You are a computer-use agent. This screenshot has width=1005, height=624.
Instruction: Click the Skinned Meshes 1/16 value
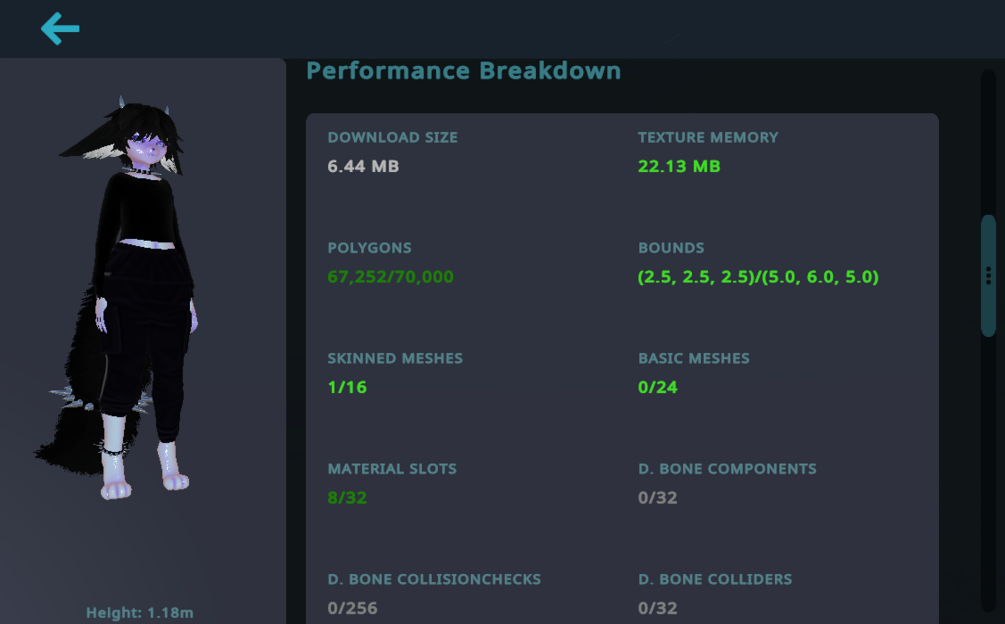pos(347,387)
